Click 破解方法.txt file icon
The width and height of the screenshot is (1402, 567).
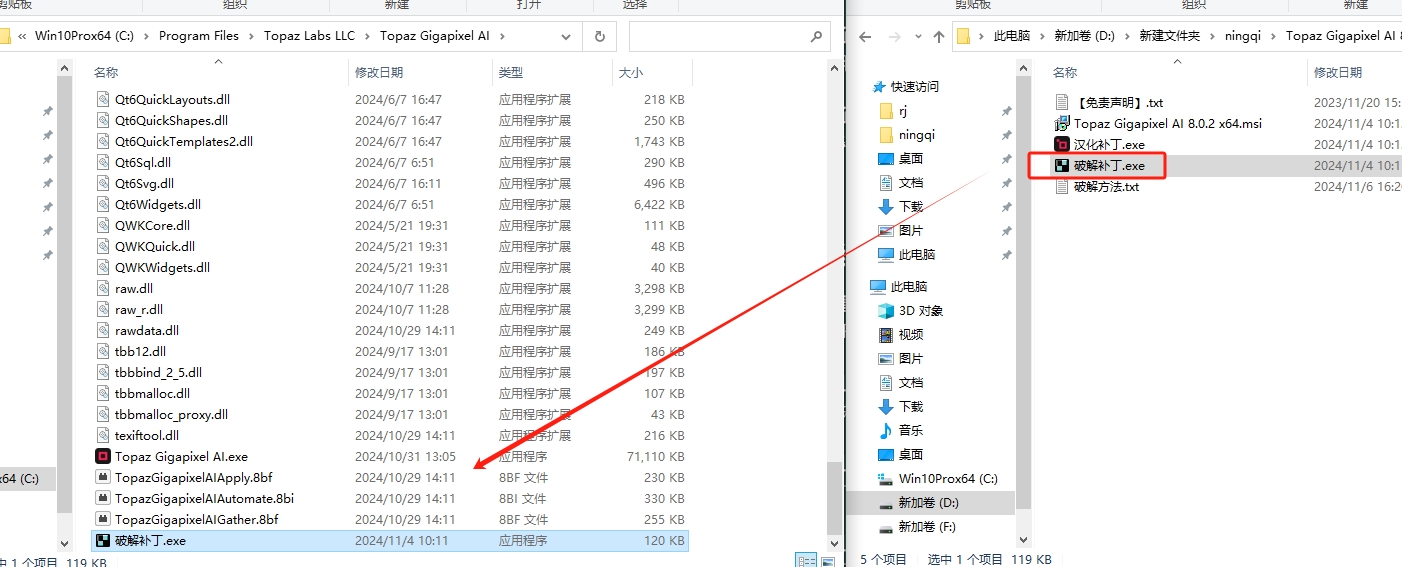point(1063,187)
